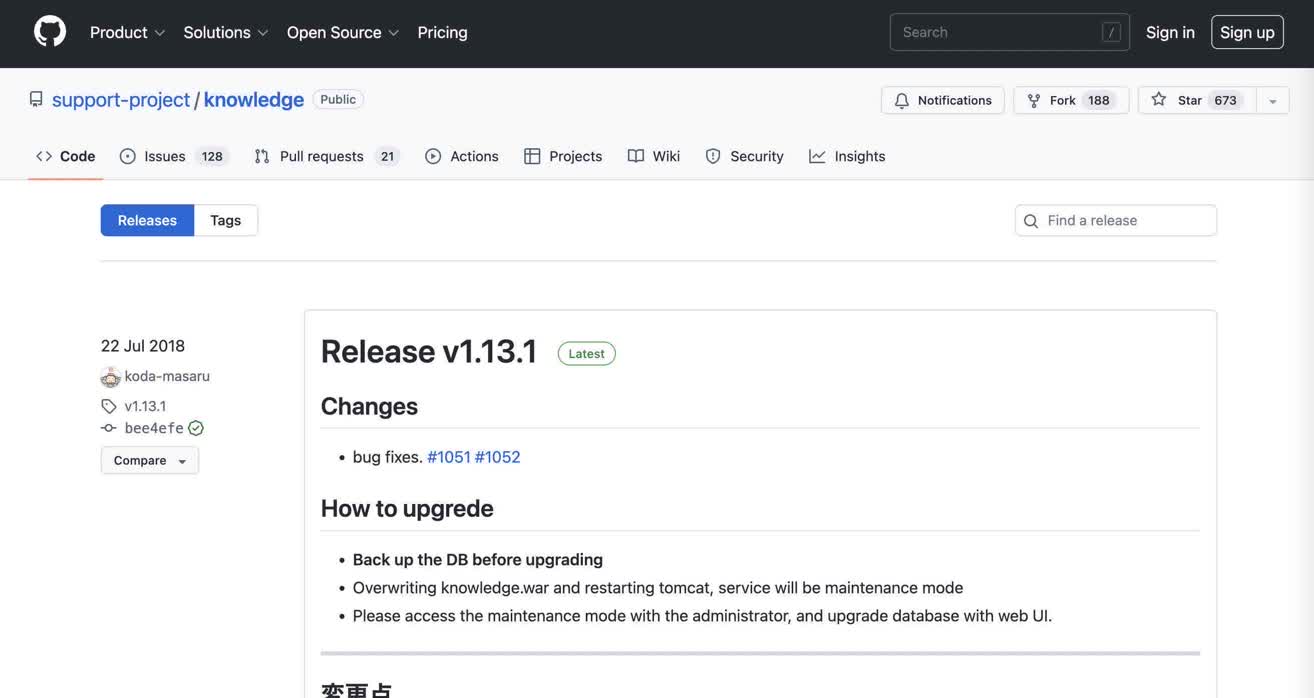Open the Product dropdown menu
1314x698 pixels.
(x=127, y=32)
